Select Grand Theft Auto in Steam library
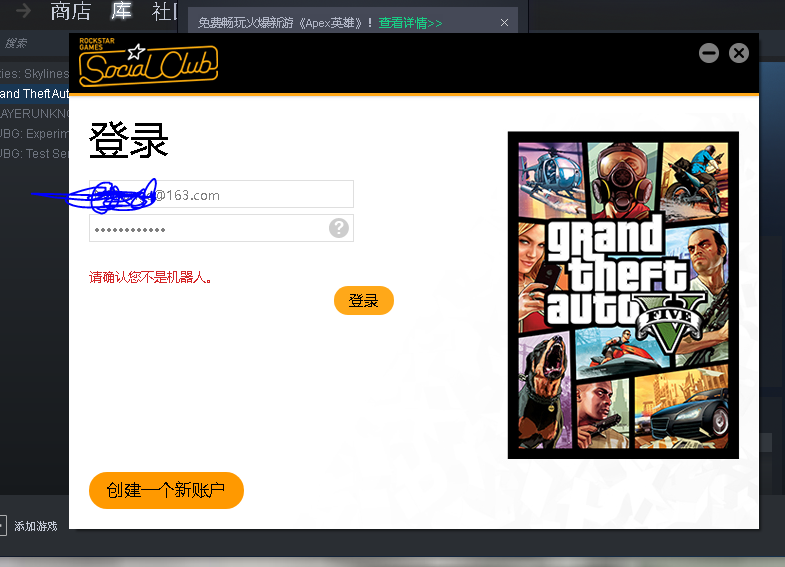The width and height of the screenshot is (785, 567). point(35,94)
